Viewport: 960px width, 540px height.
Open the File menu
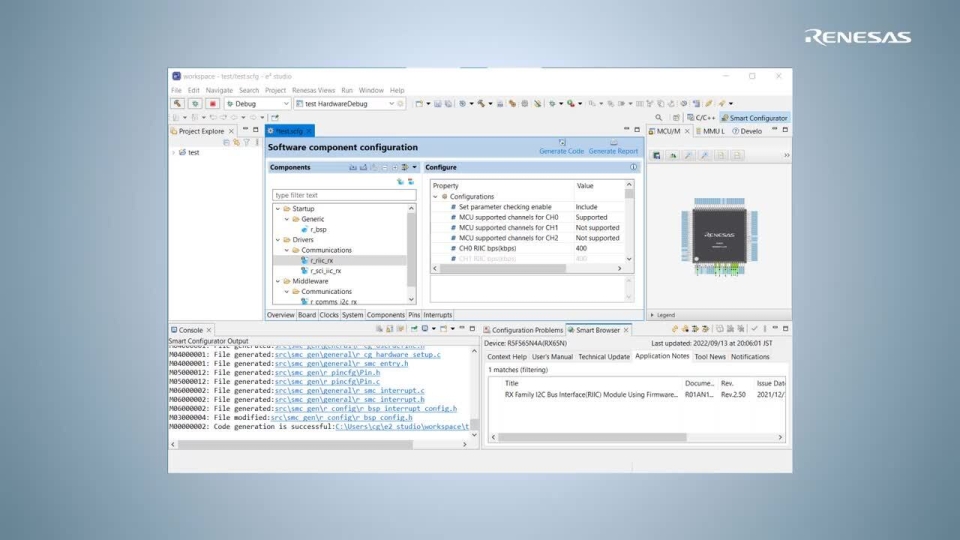tap(176, 90)
